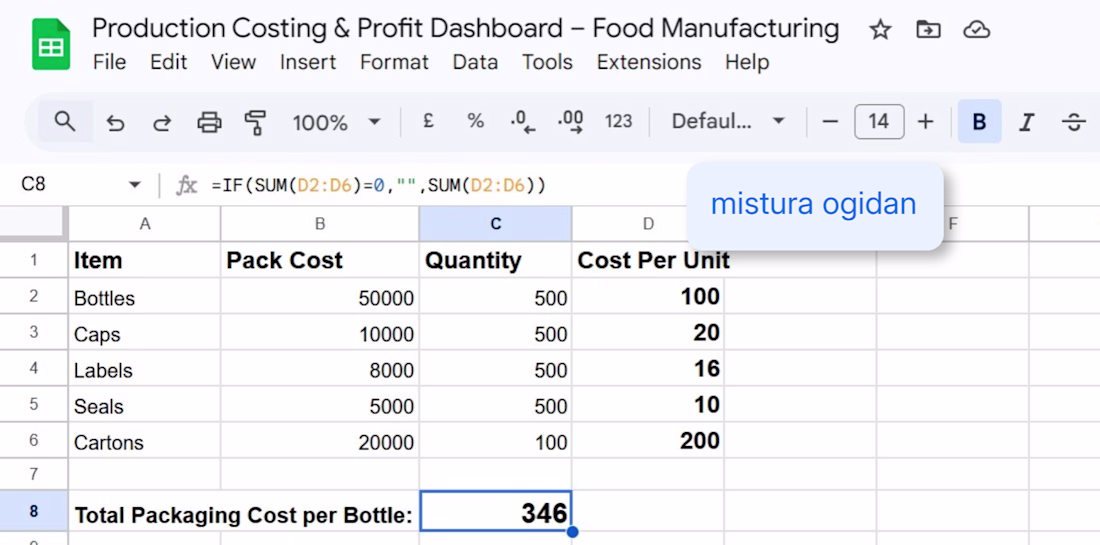Open the Google Sheets home icon
The width and height of the screenshot is (1100, 545).
[51, 46]
